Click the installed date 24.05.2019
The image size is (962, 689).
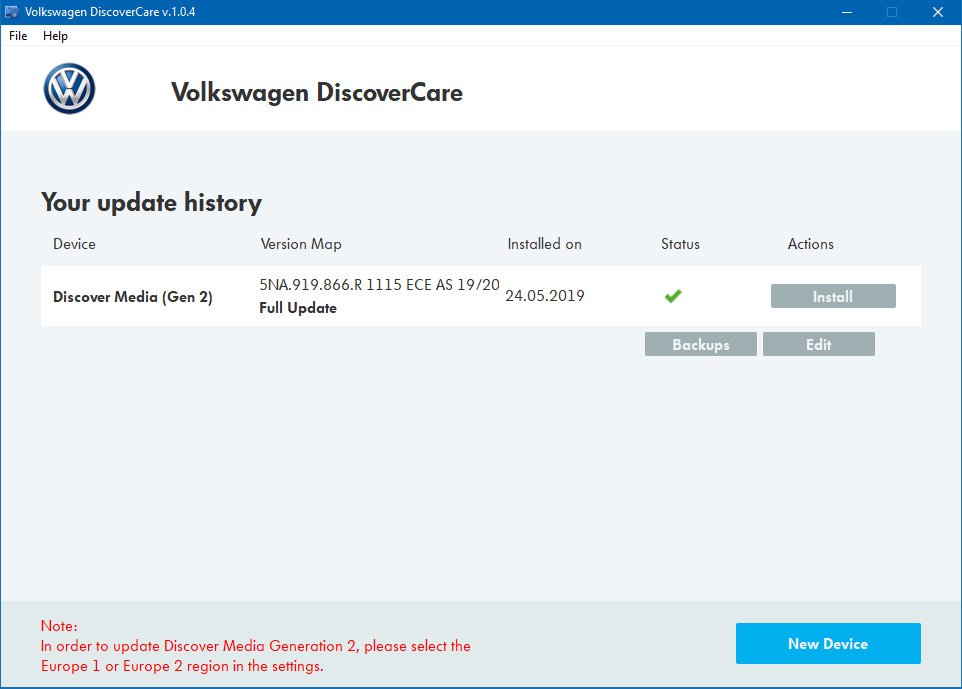(545, 296)
